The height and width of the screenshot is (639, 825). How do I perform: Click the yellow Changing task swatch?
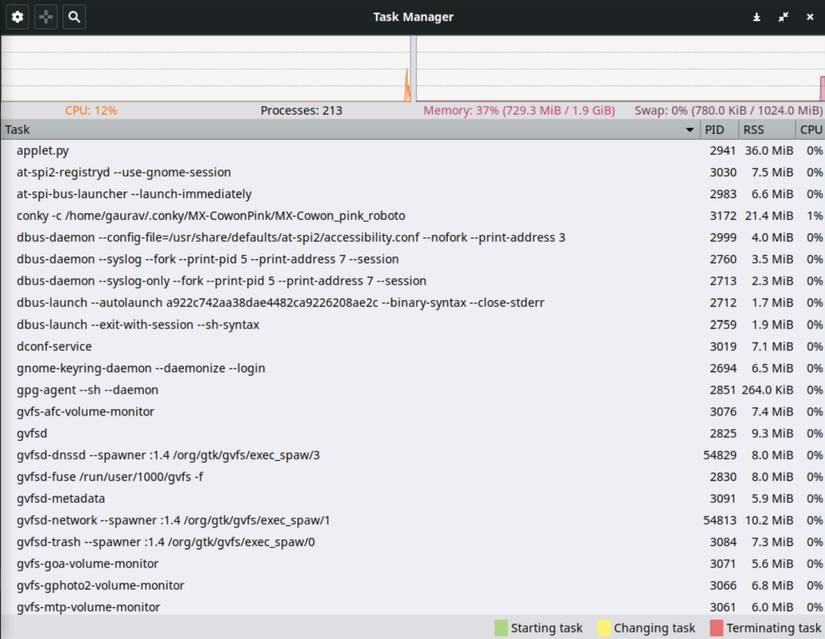(x=603, y=628)
